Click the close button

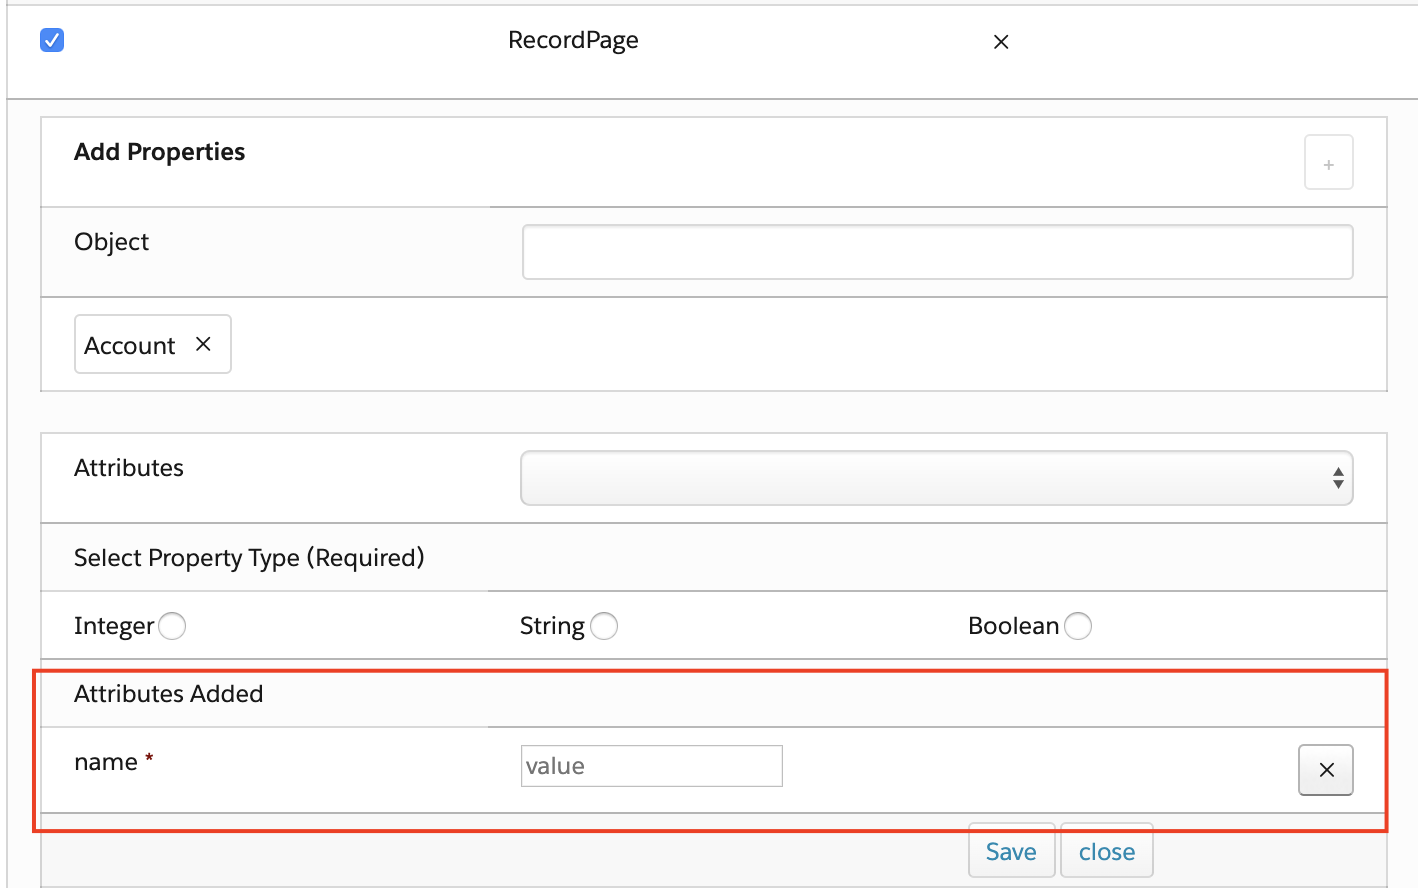coord(1107,851)
